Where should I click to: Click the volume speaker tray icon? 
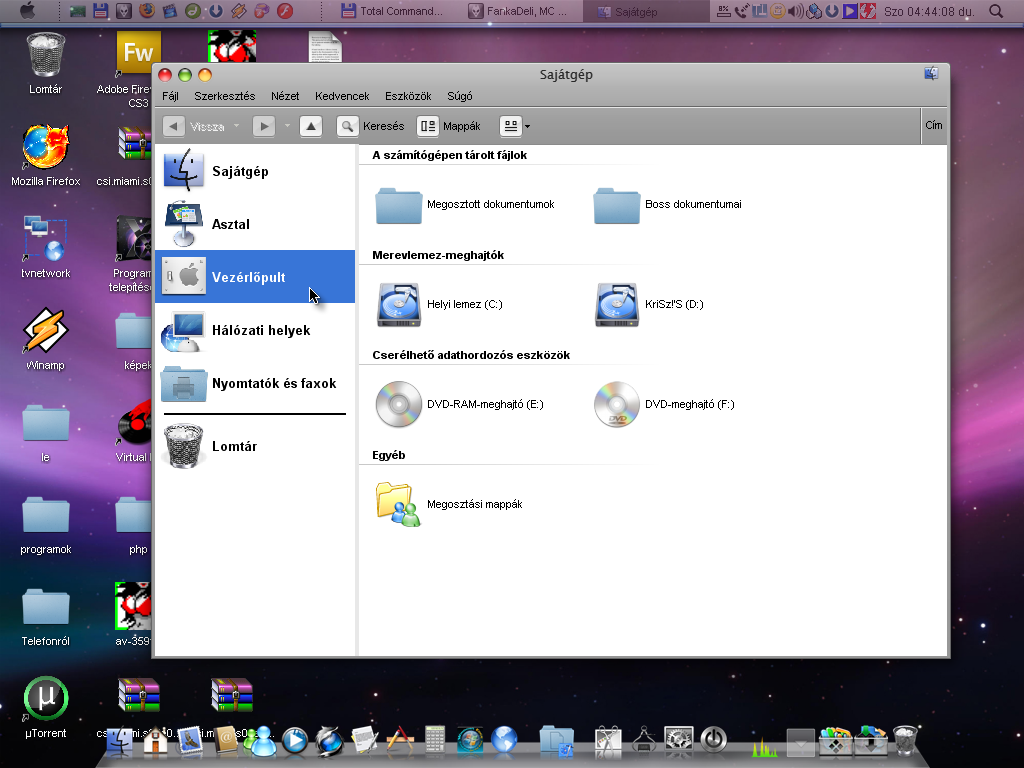pyautogui.click(x=795, y=11)
